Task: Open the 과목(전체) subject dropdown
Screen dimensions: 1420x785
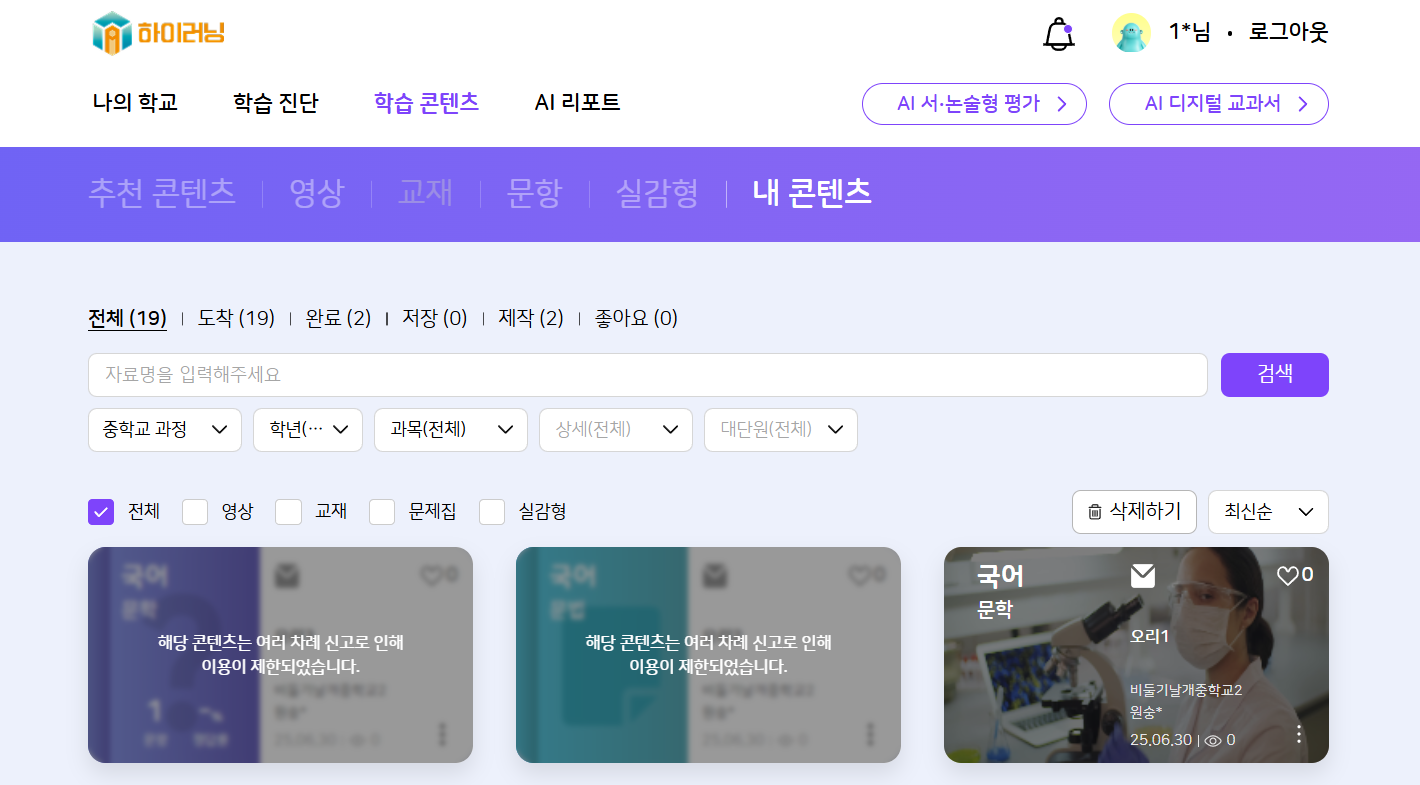Action: point(450,430)
